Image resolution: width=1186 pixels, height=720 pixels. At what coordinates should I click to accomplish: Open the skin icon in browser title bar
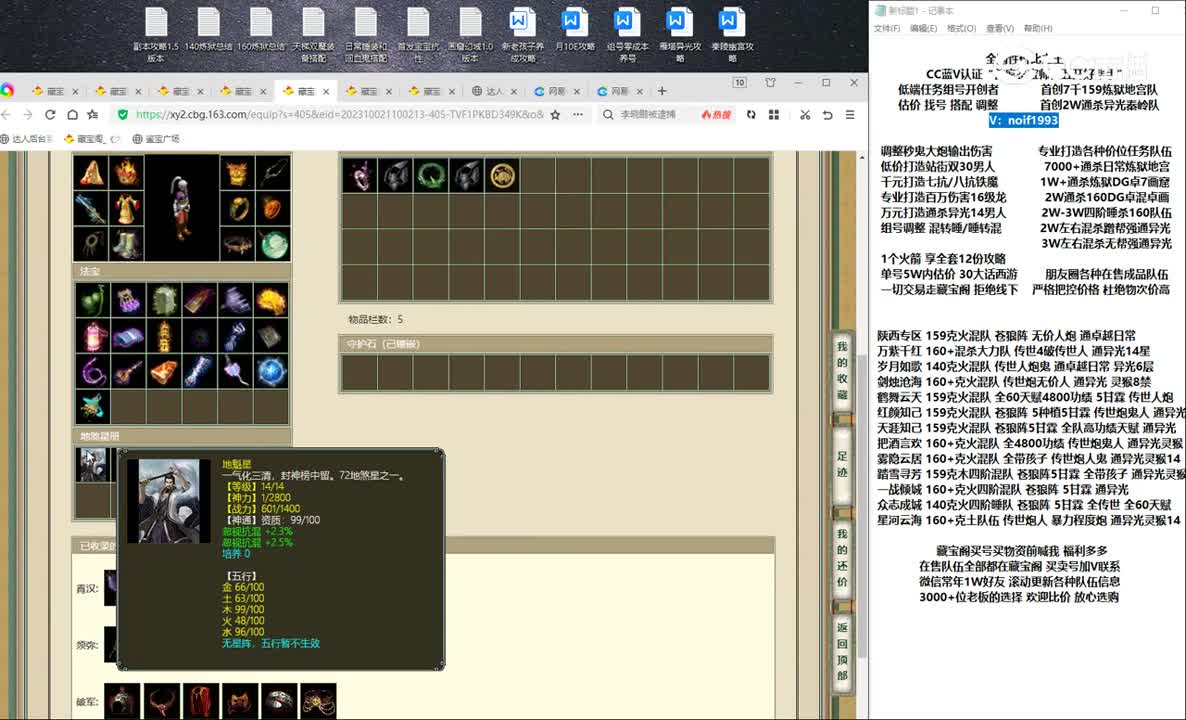pyautogui.click(x=771, y=82)
